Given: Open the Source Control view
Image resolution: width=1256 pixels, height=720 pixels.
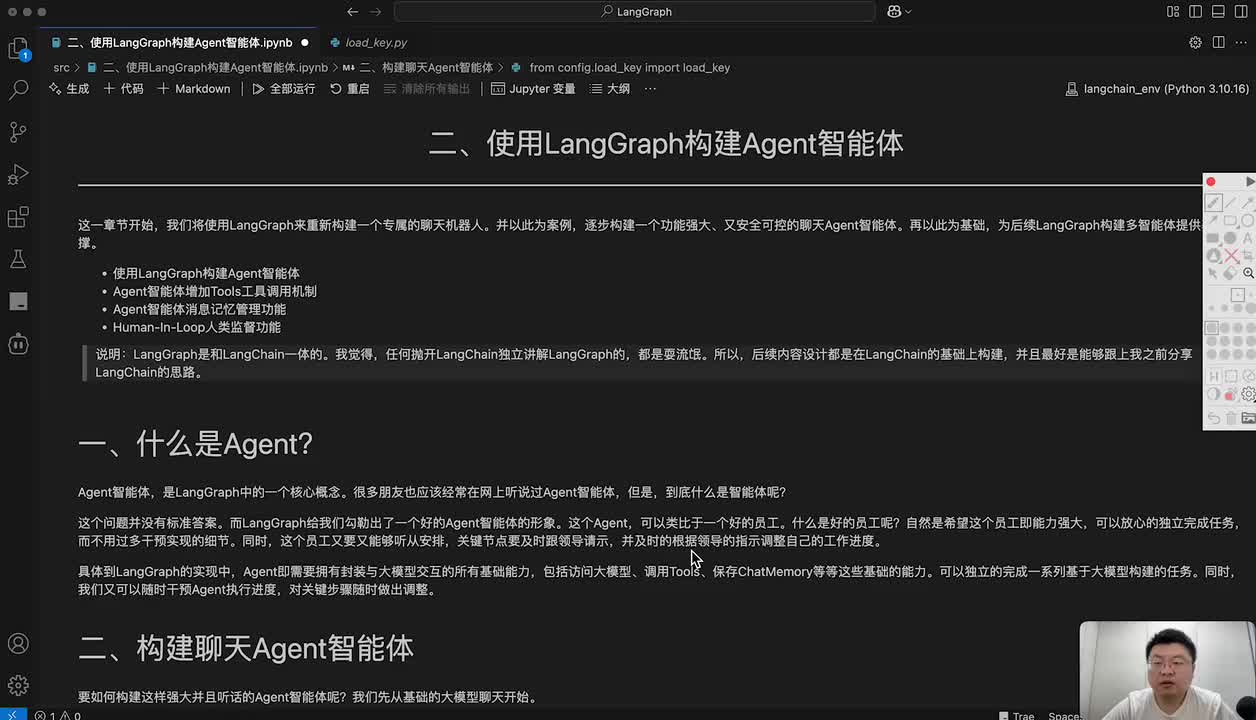Looking at the screenshot, I should pos(18,132).
